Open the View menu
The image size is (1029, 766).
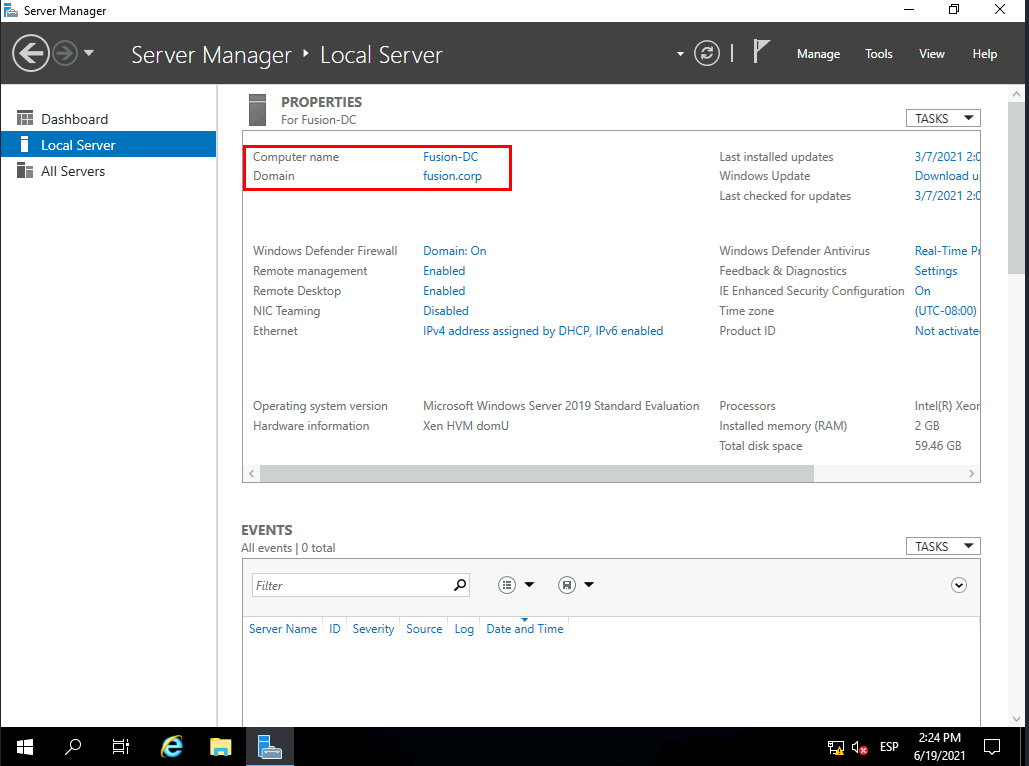[x=931, y=54]
